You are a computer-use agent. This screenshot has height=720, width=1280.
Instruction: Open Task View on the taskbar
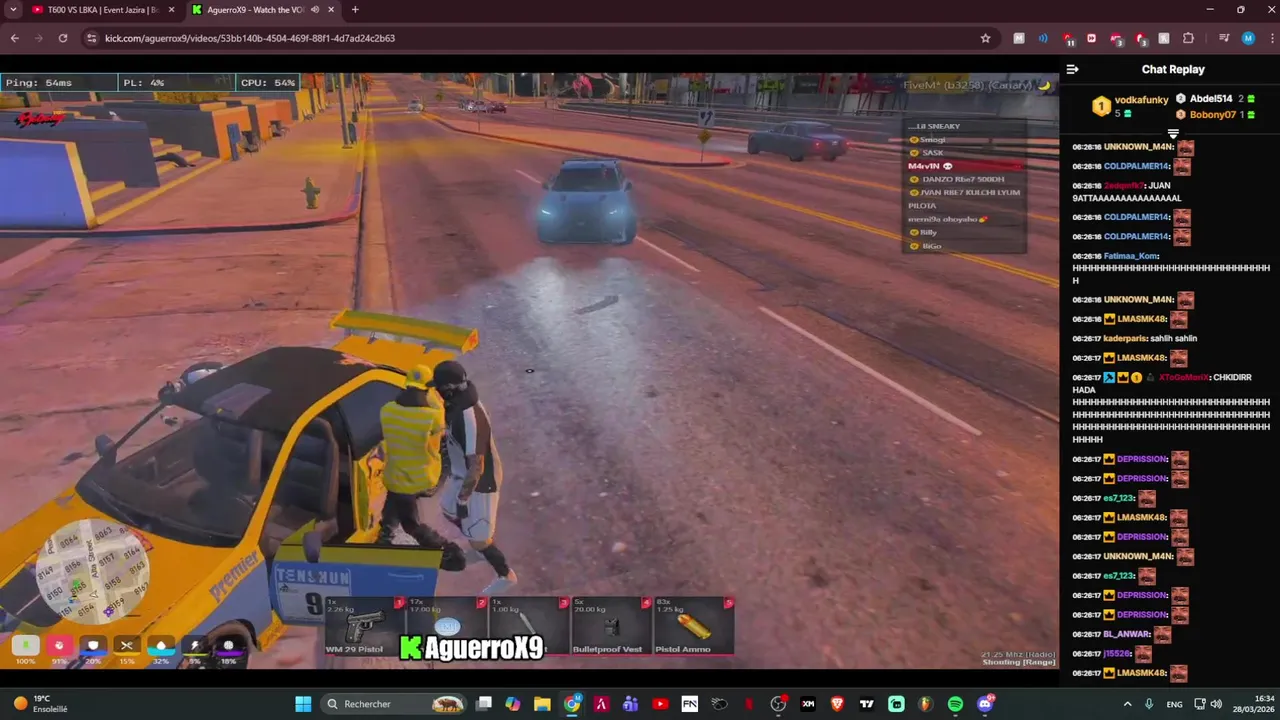484,704
